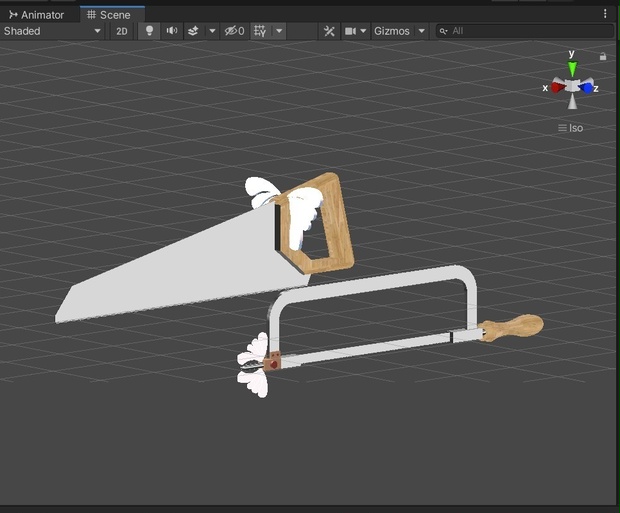Click the Gizmos button
The height and width of the screenshot is (513, 620).
[392, 31]
